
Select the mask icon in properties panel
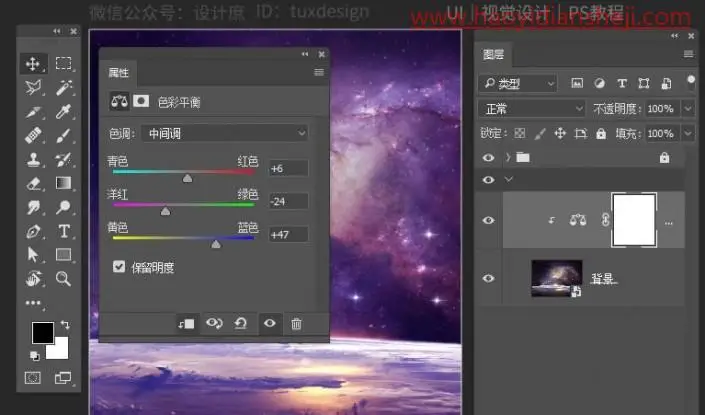141,101
